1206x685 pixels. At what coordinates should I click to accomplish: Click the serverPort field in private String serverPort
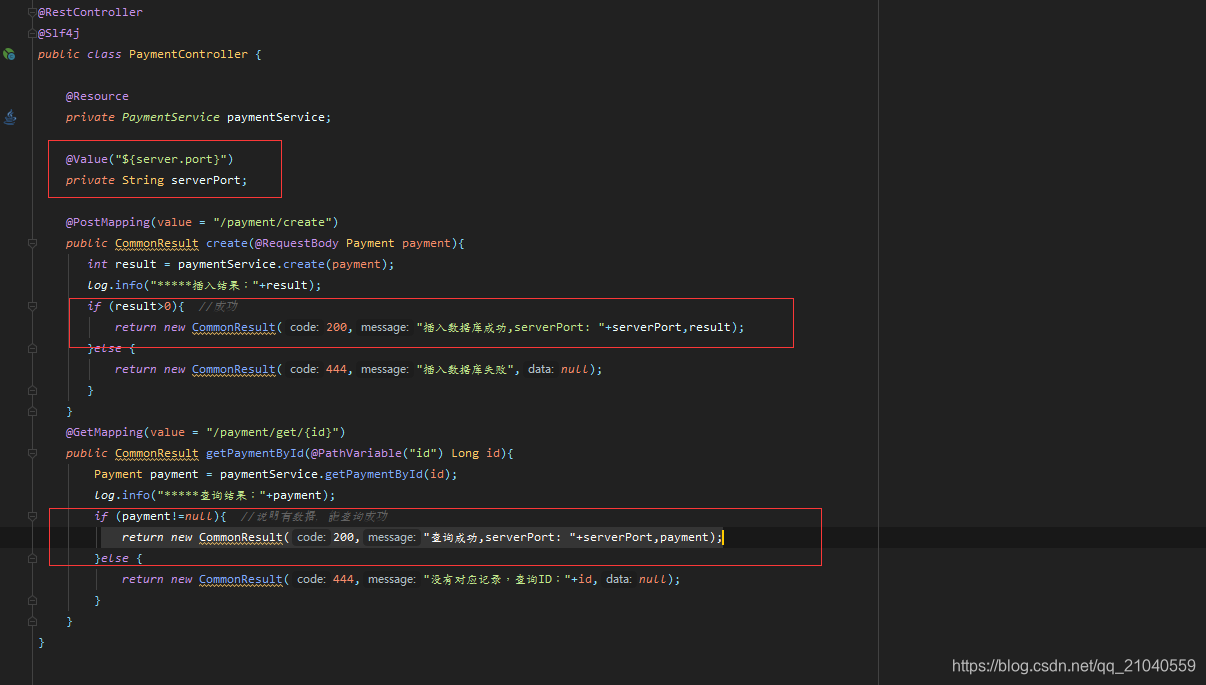[206, 180]
